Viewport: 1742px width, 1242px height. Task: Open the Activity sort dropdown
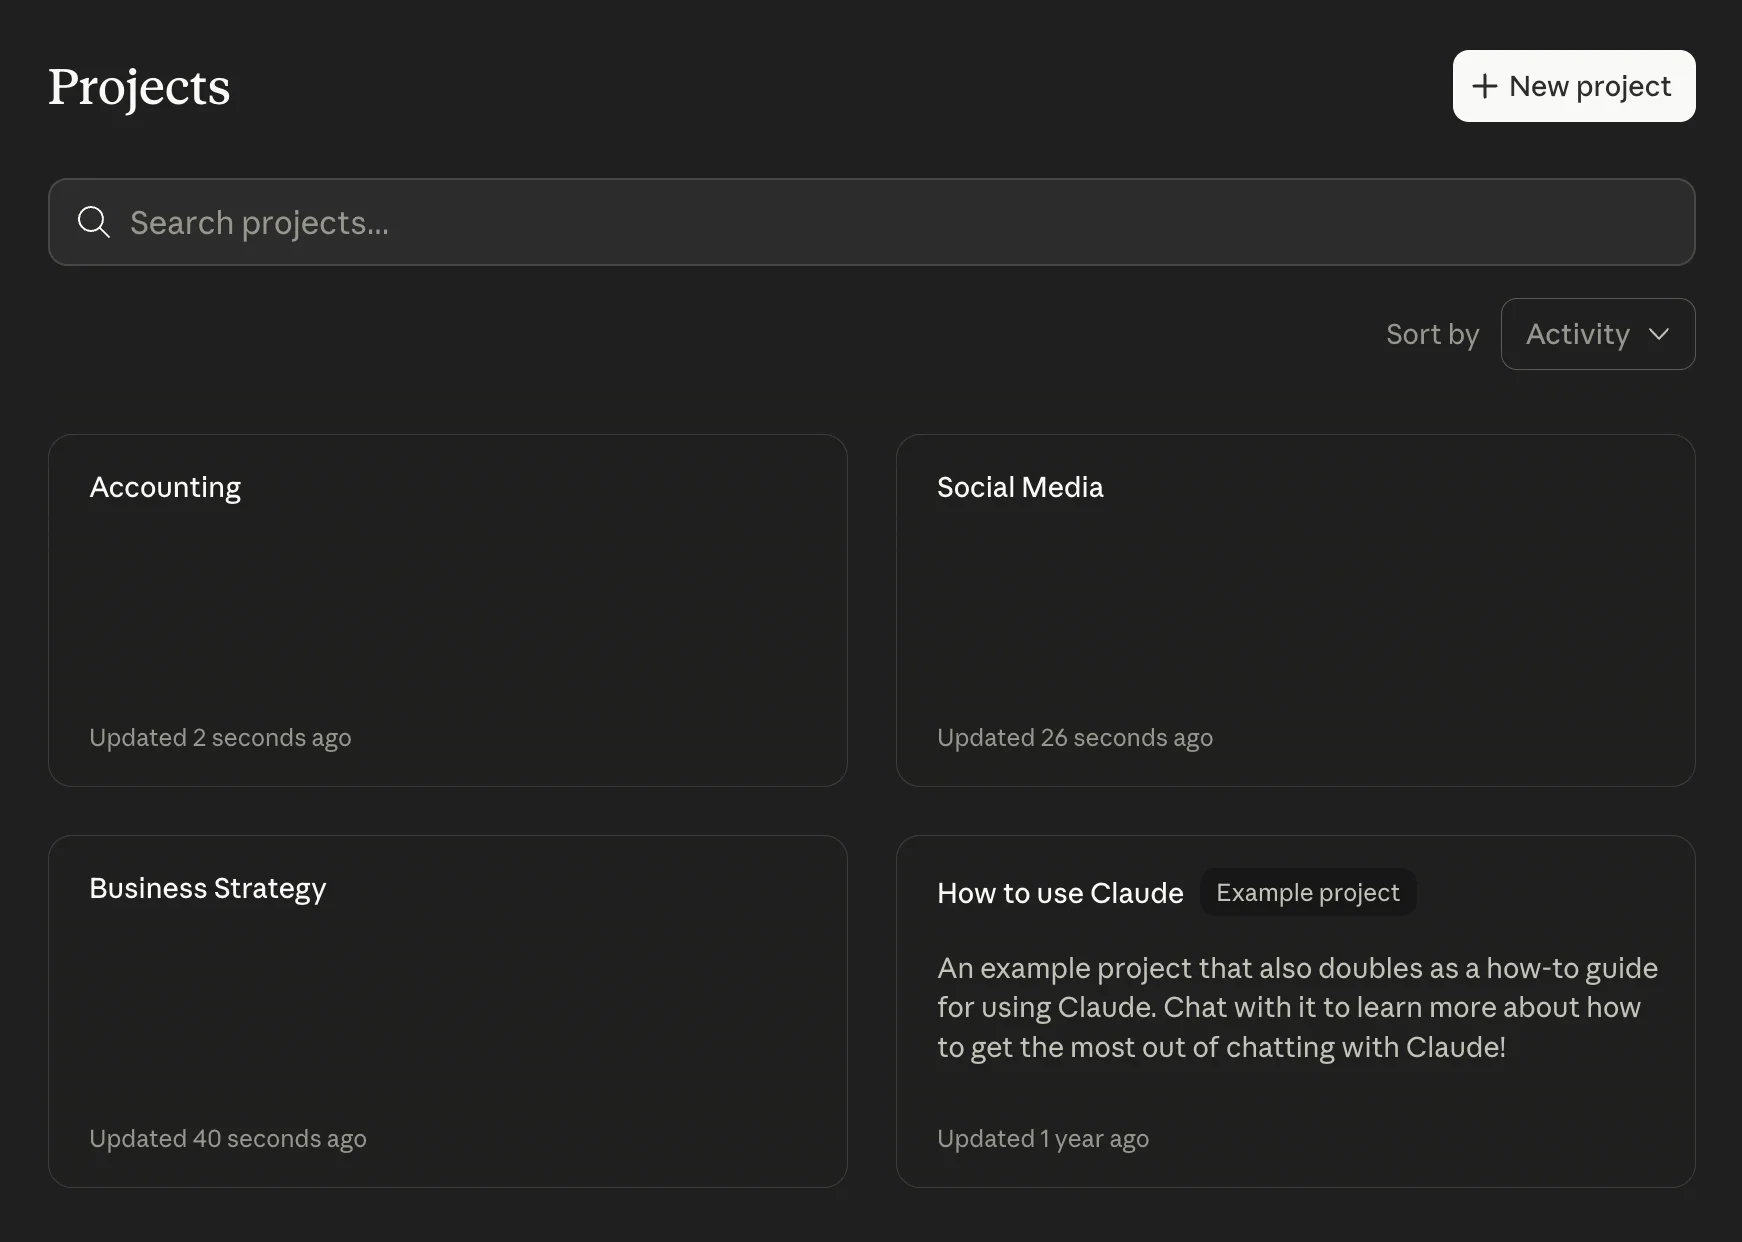[x=1597, y=334]
